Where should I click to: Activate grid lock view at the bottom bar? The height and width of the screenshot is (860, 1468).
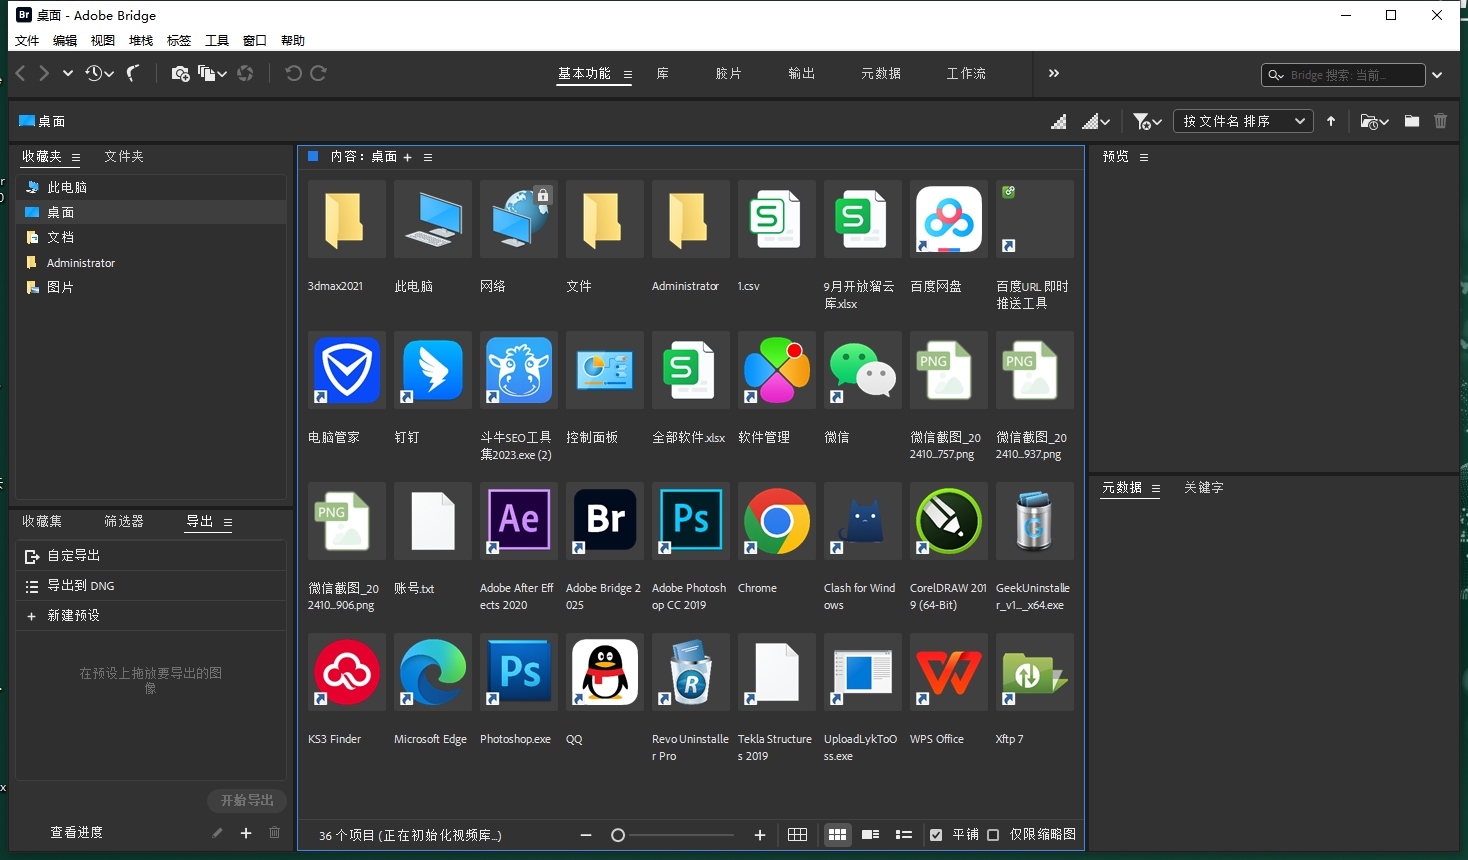click(797, 834)
